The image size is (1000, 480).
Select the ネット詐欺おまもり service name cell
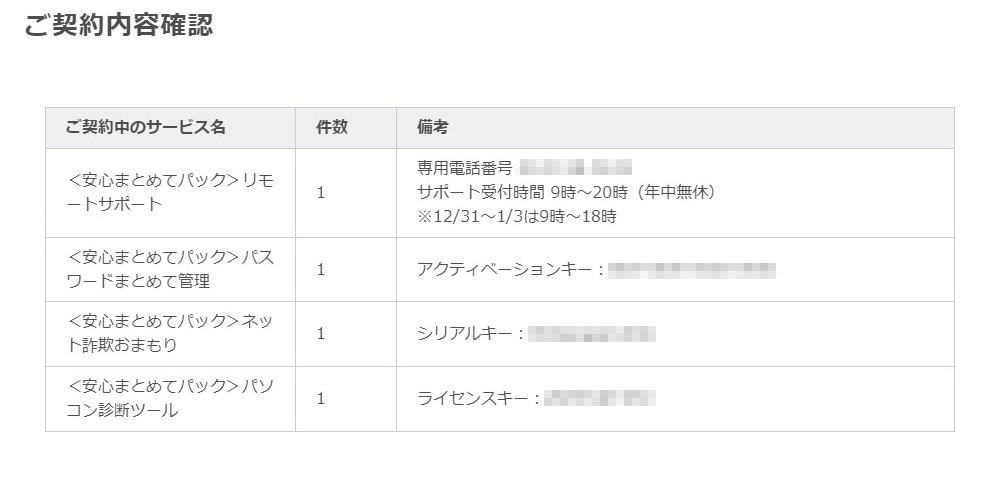170,334
